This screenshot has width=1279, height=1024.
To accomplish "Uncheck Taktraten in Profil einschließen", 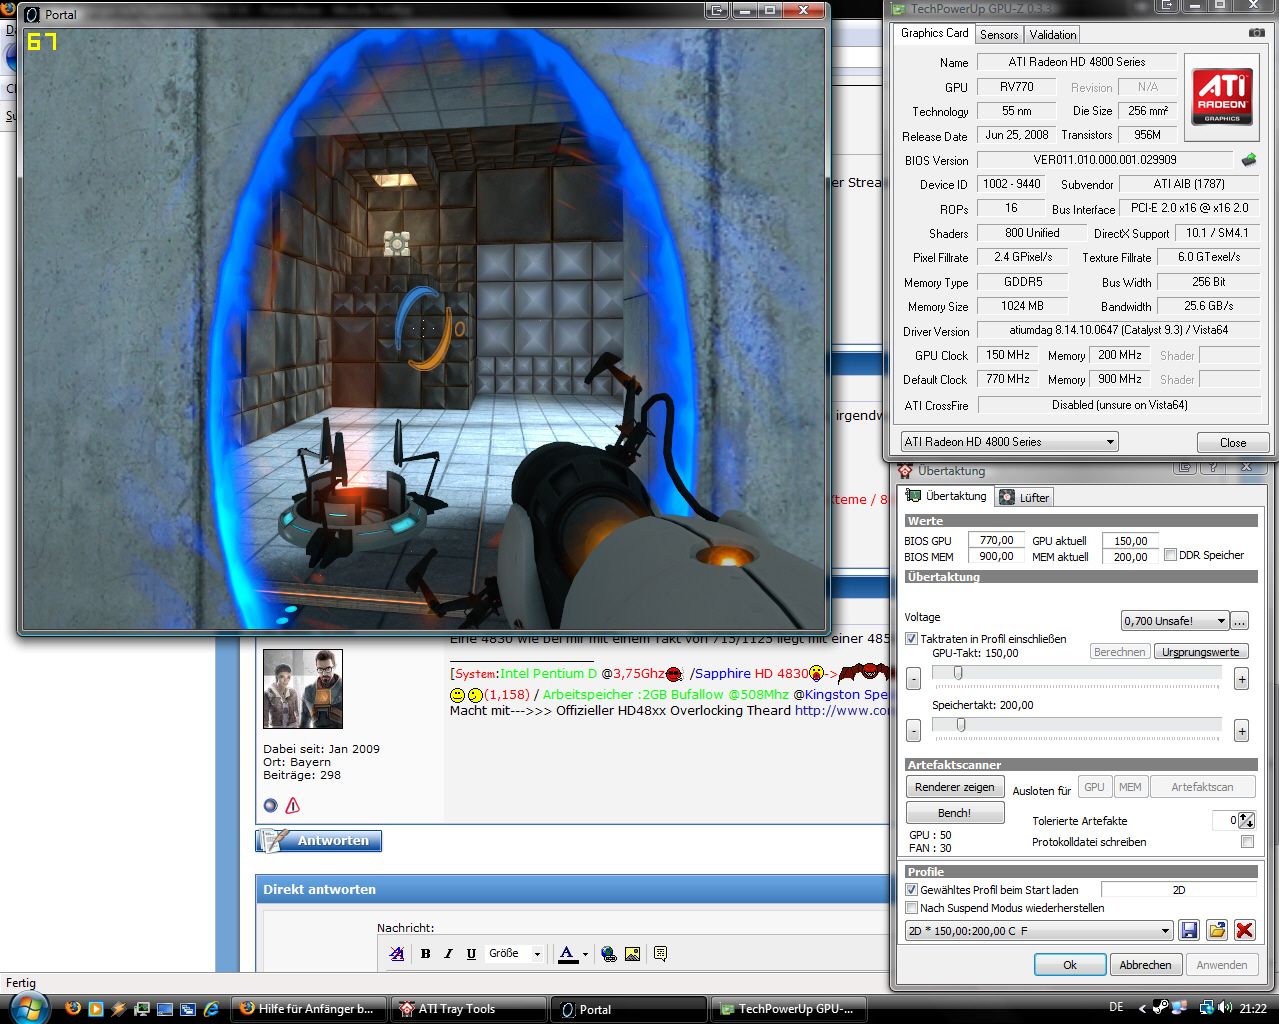I will tap(911, 638).
